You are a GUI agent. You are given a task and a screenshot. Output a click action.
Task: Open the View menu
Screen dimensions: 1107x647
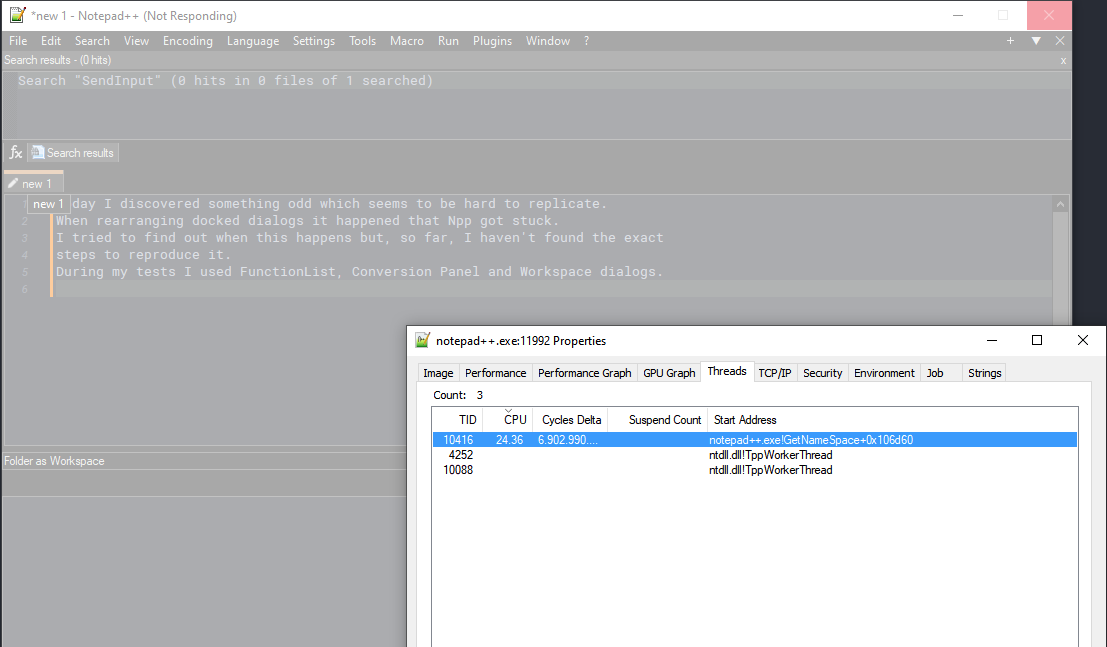click(x=136, y=41)
